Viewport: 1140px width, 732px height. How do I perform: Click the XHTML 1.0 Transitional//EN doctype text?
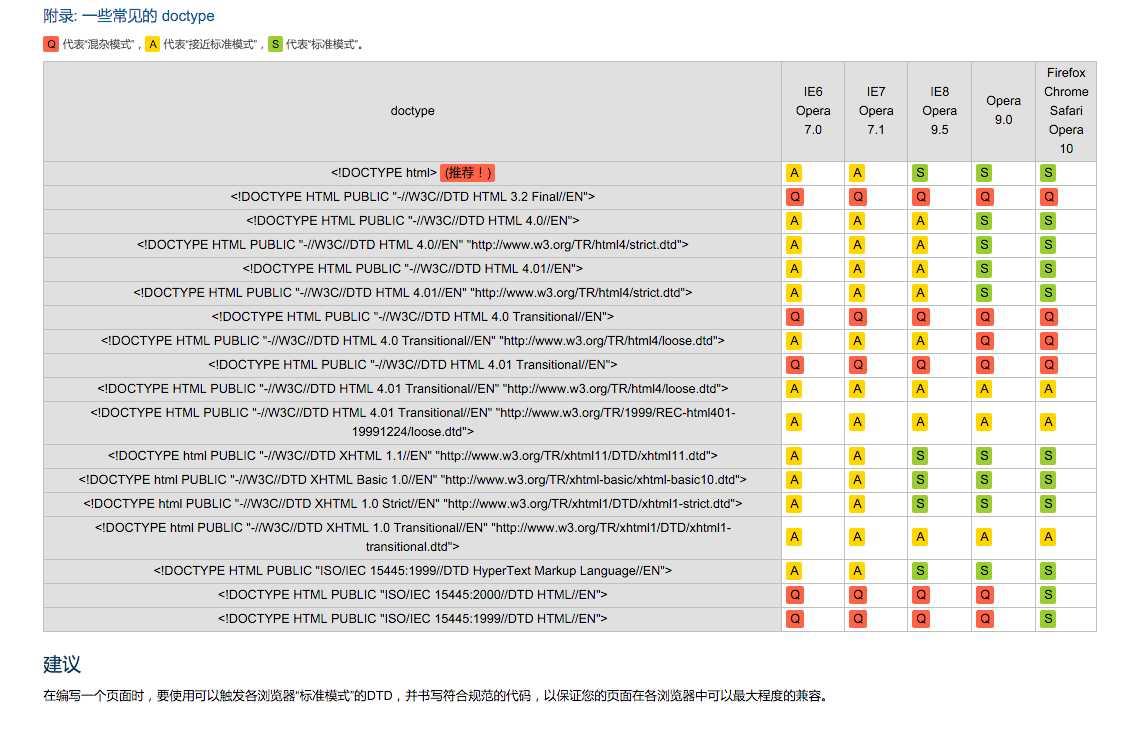click(x=412, y=537)
